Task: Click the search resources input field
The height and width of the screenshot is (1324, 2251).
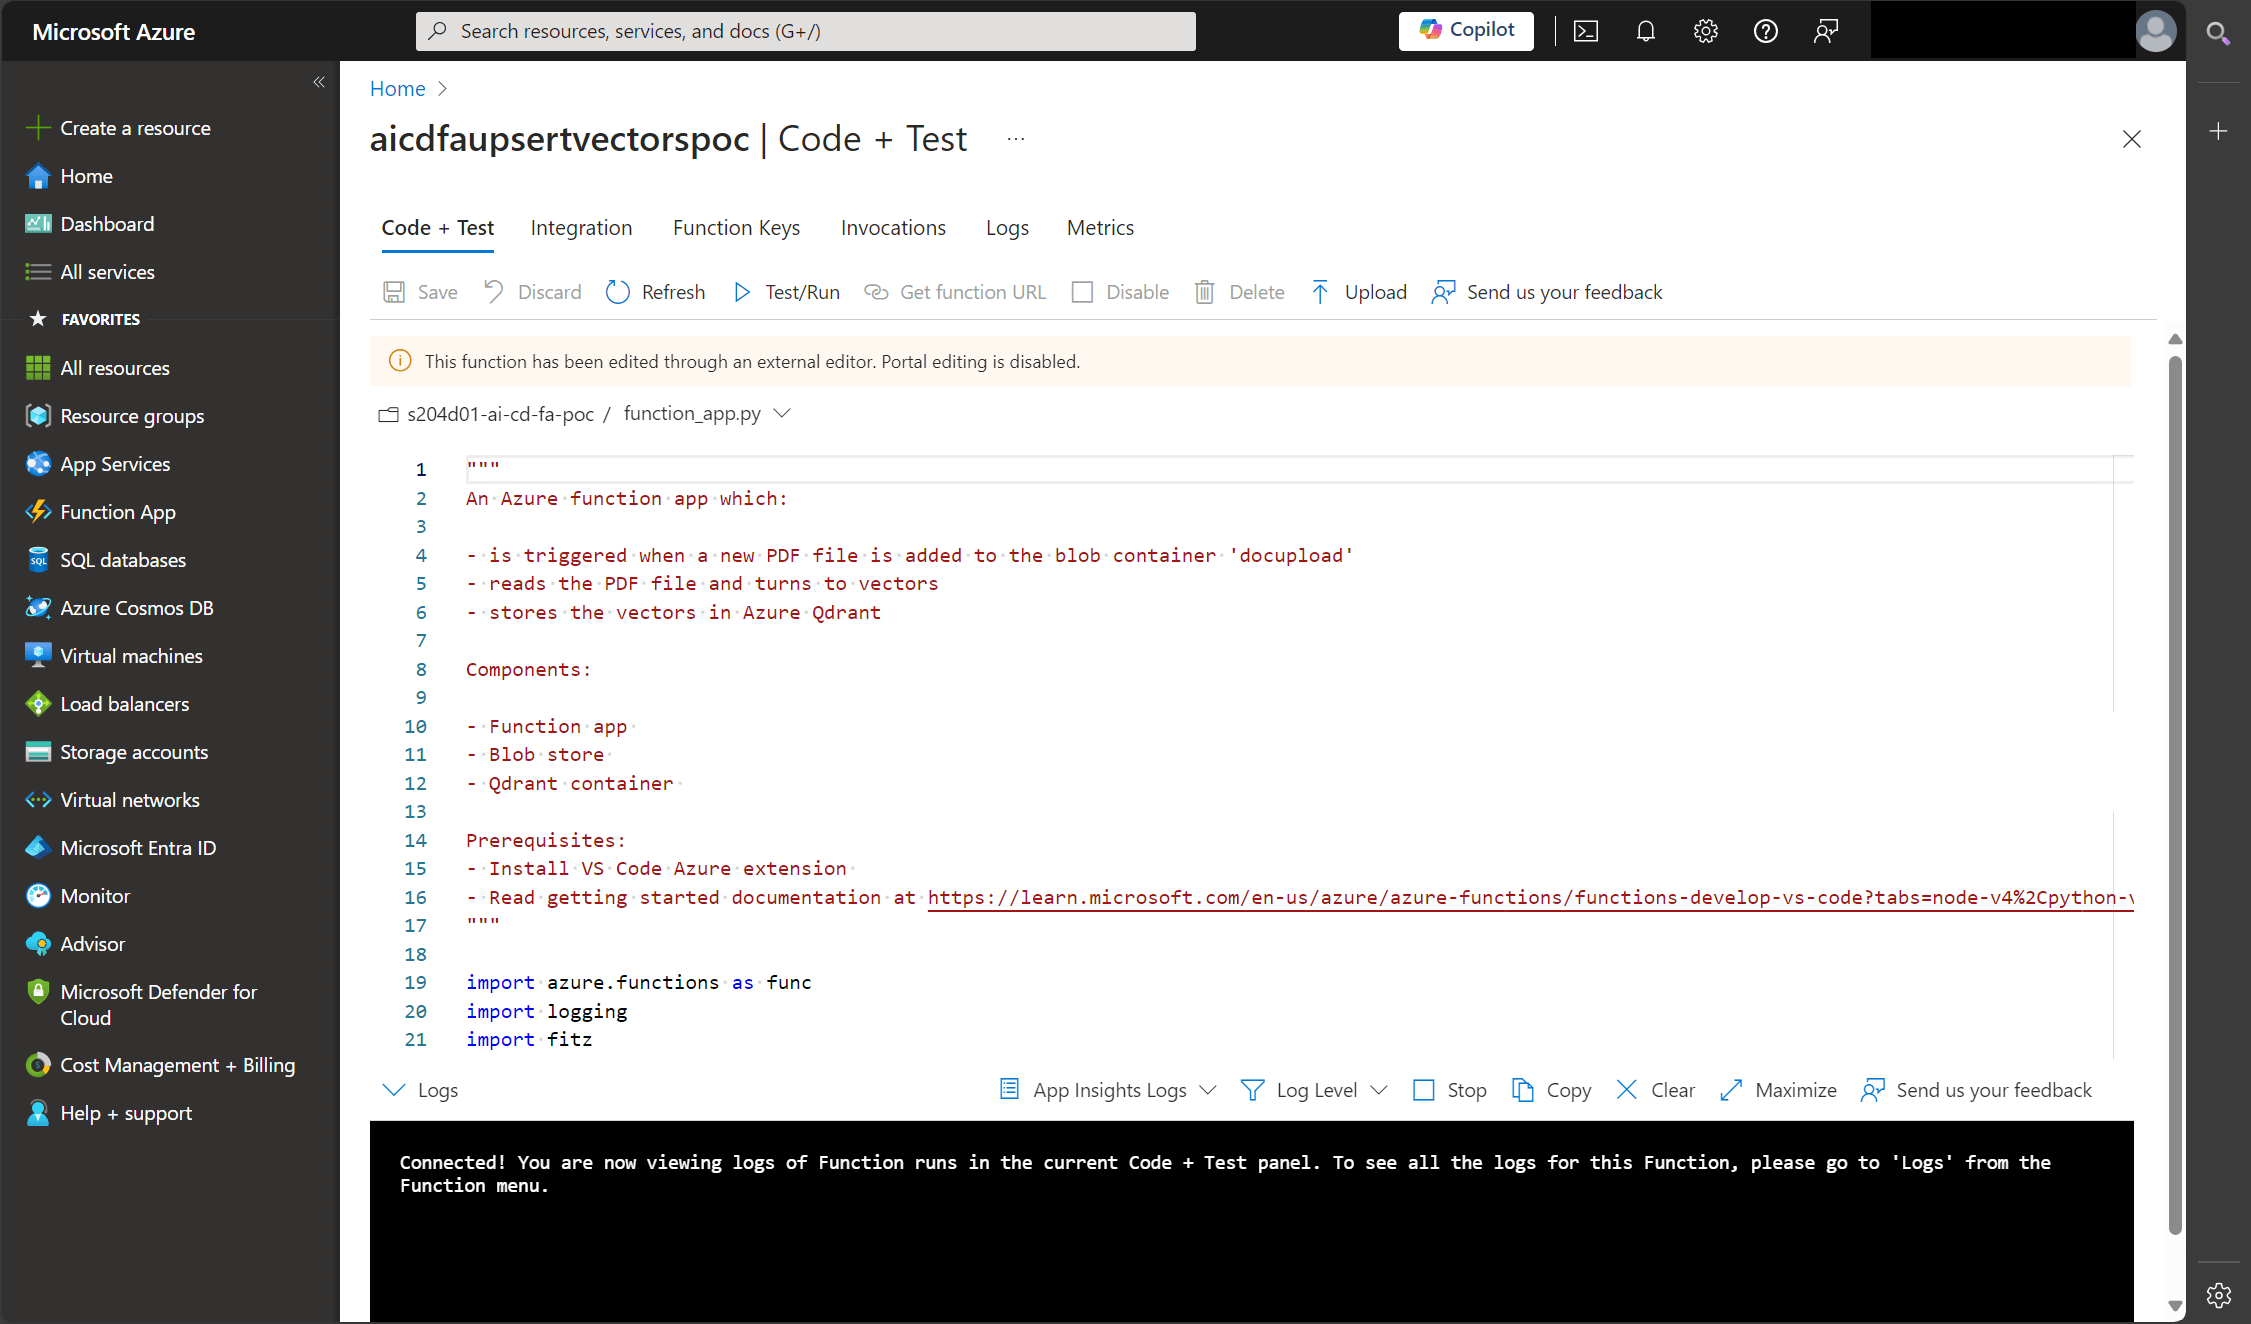Action: click(x=806, y=31)
